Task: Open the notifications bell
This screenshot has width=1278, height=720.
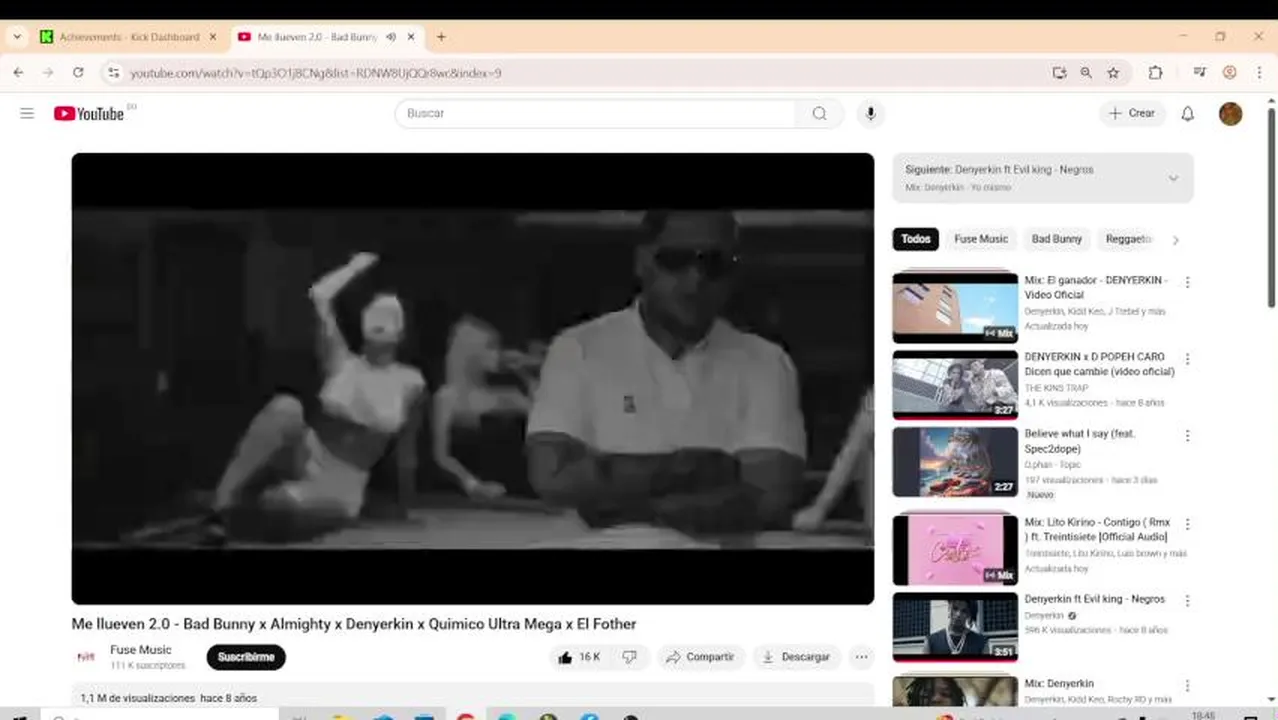Action: (1187, 113)
